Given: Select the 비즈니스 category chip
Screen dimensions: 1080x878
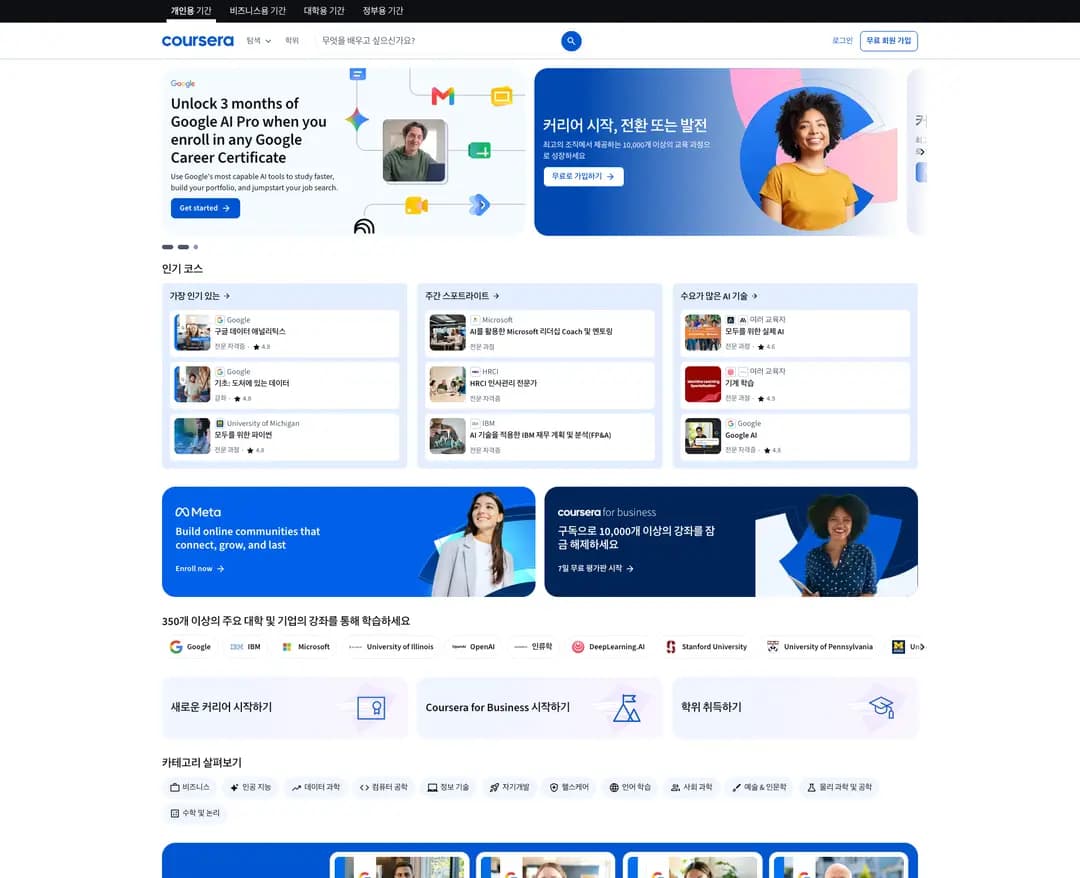Looking at the screenshot, I should point(190,787).
